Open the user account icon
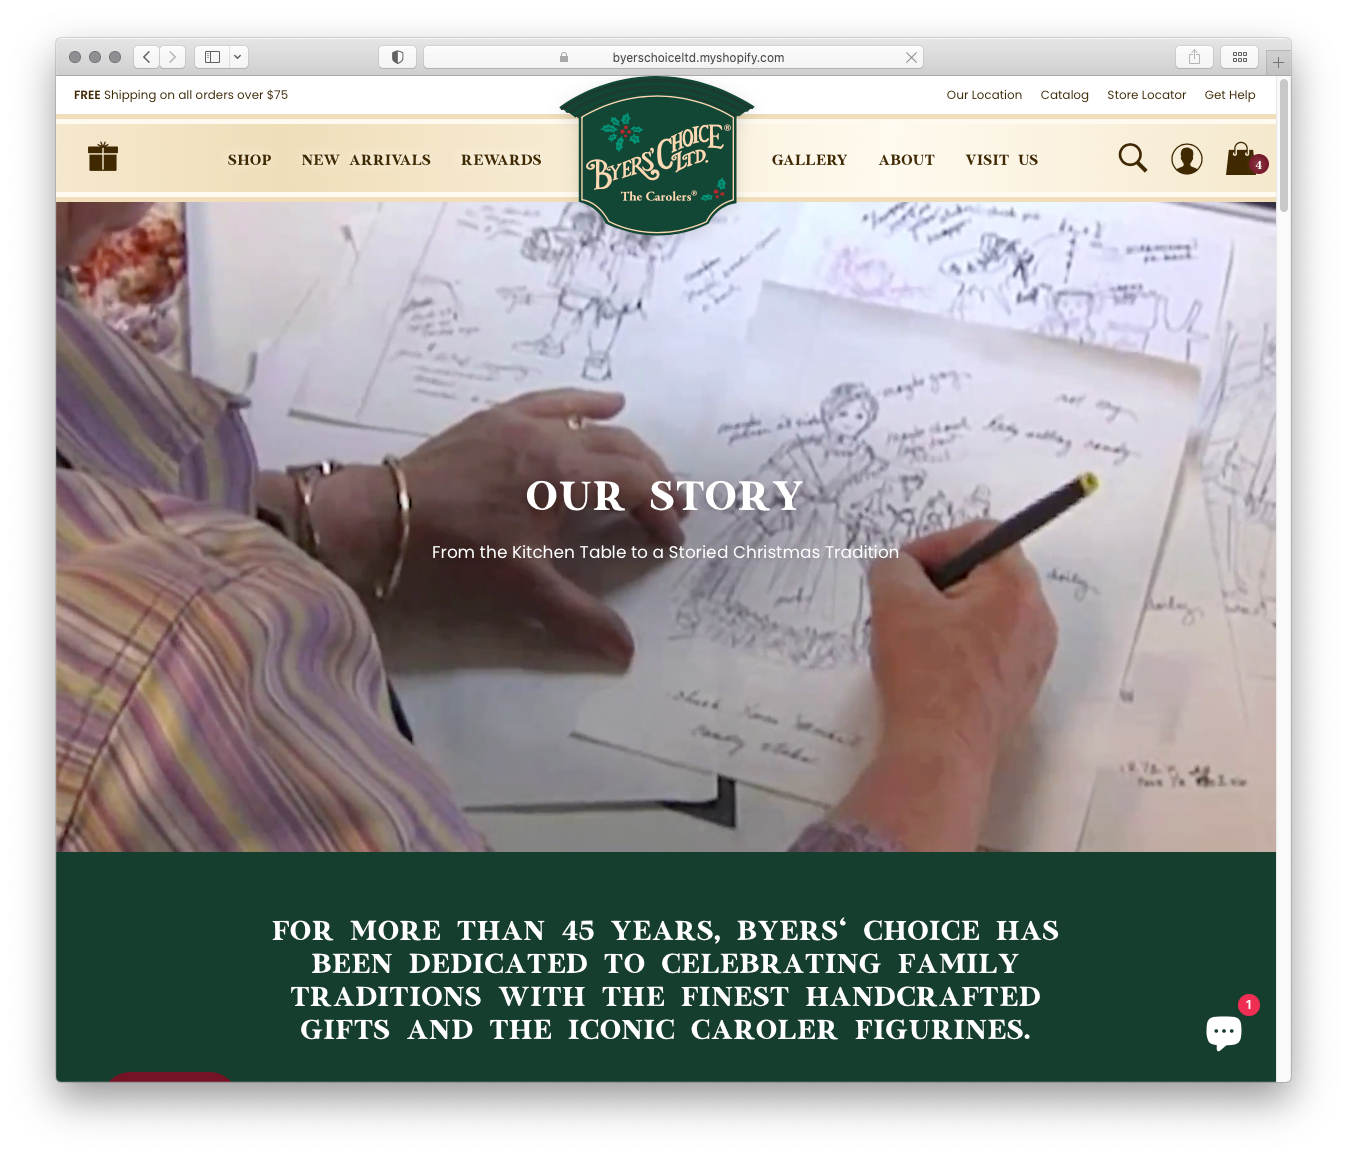 1186,159
